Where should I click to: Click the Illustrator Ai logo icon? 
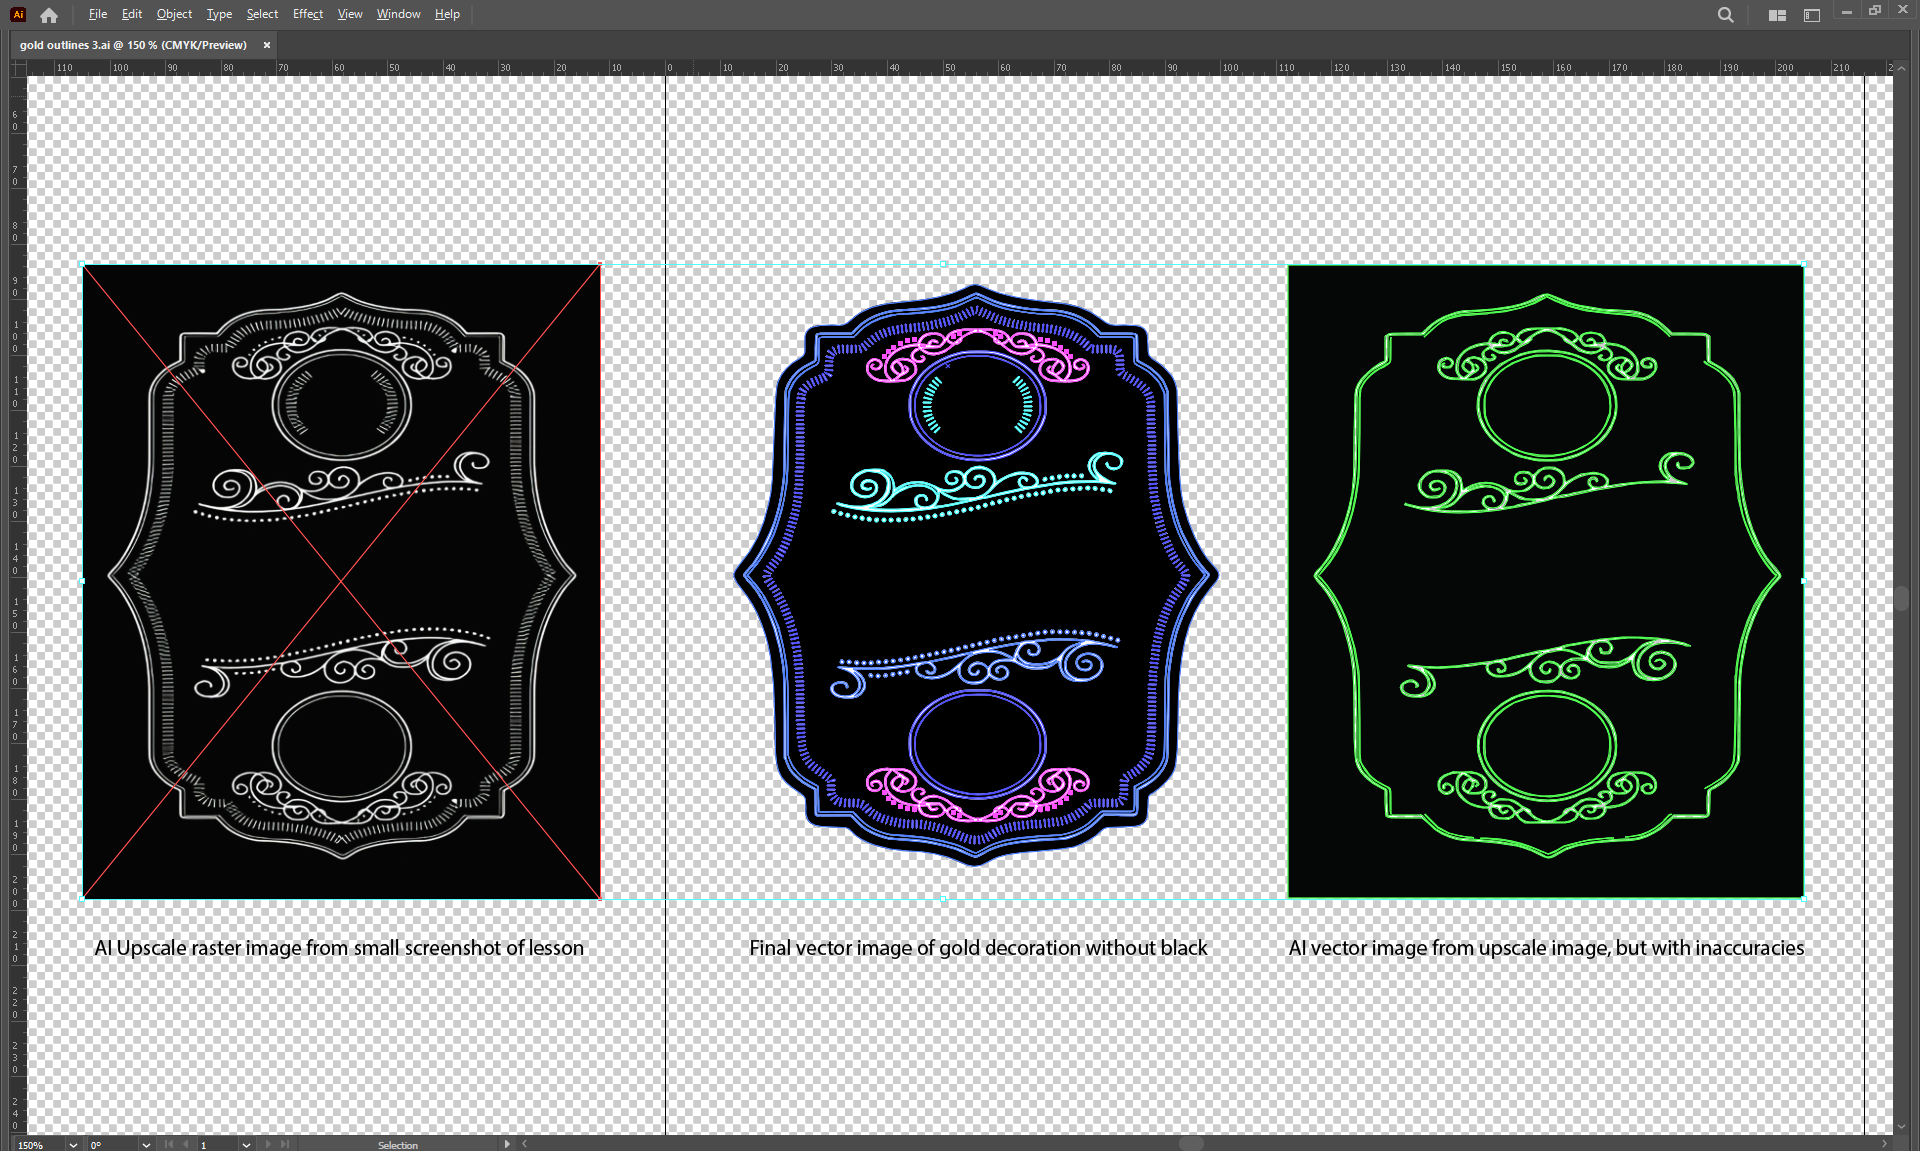(x=18, y=14)
